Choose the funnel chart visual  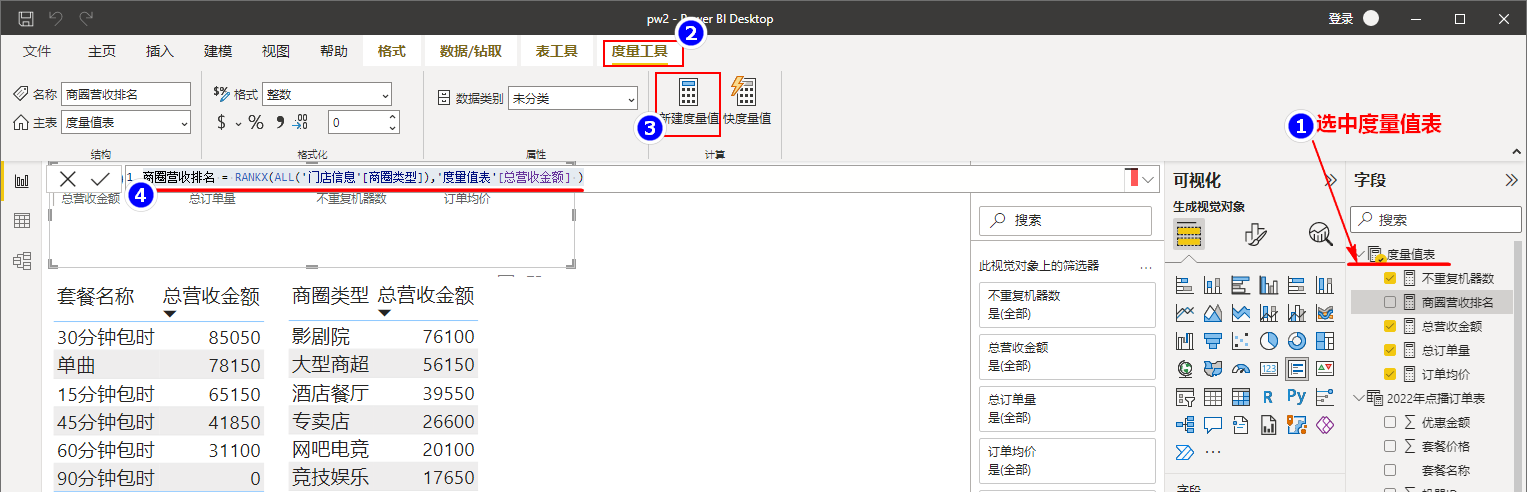[x=1213, y=341]
